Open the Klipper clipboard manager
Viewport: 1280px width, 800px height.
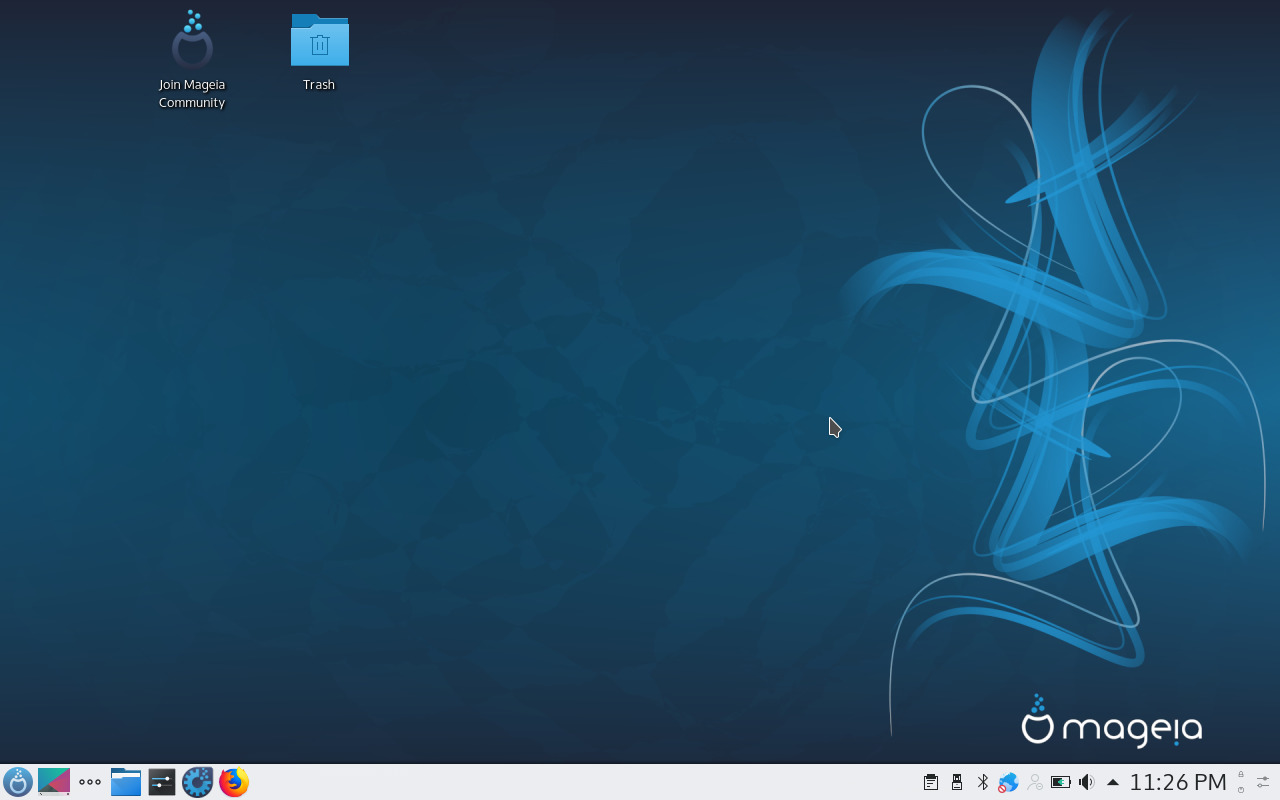[x=931, y=782]
